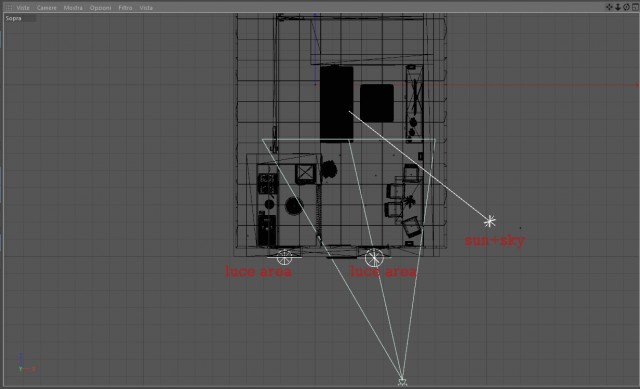The width and height of the screenshot is (640, 389).
Task: Click the viewport grip icon before Viste
Action: [8, 8]
